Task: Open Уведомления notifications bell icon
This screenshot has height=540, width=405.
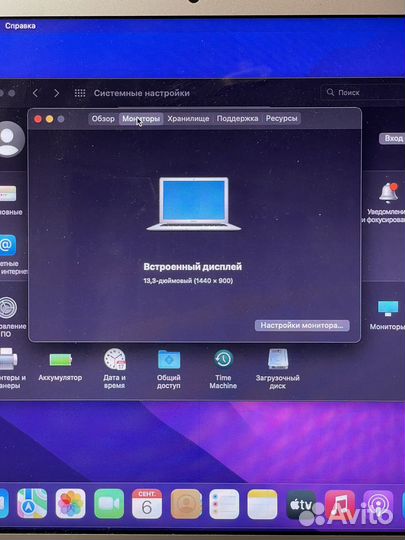Action: point(388,193)
